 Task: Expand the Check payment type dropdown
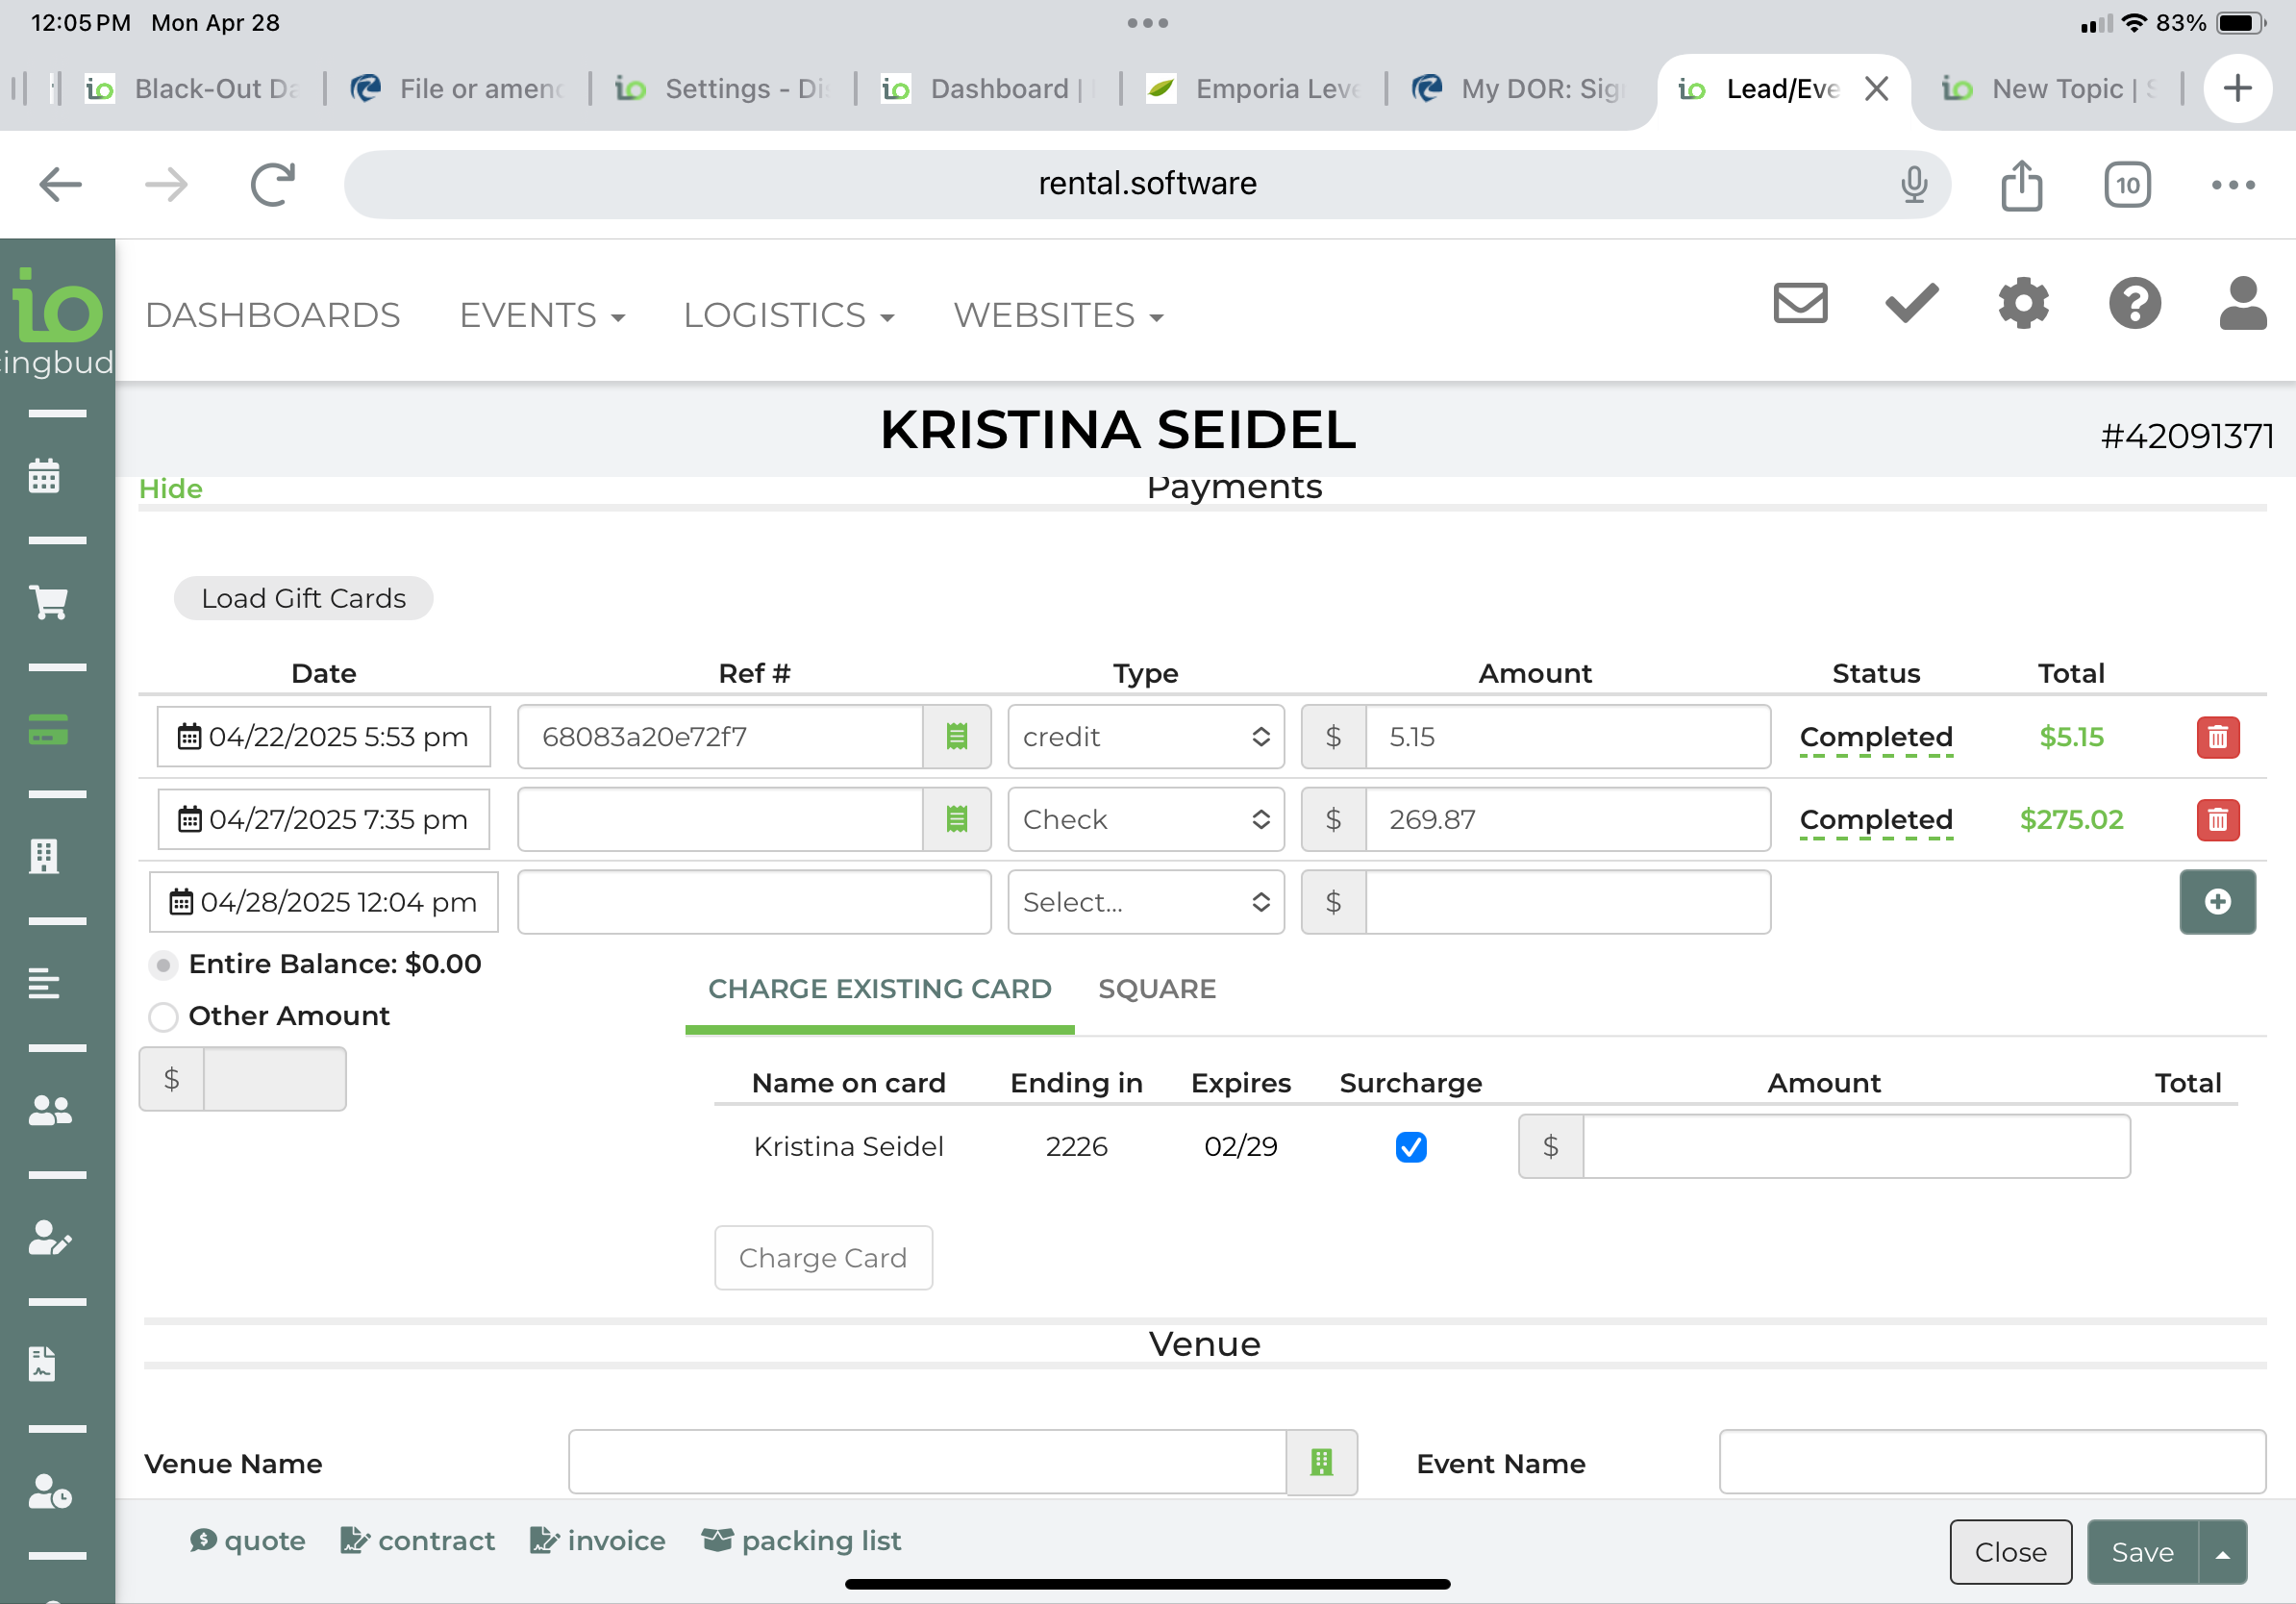tap(1145, 820)
